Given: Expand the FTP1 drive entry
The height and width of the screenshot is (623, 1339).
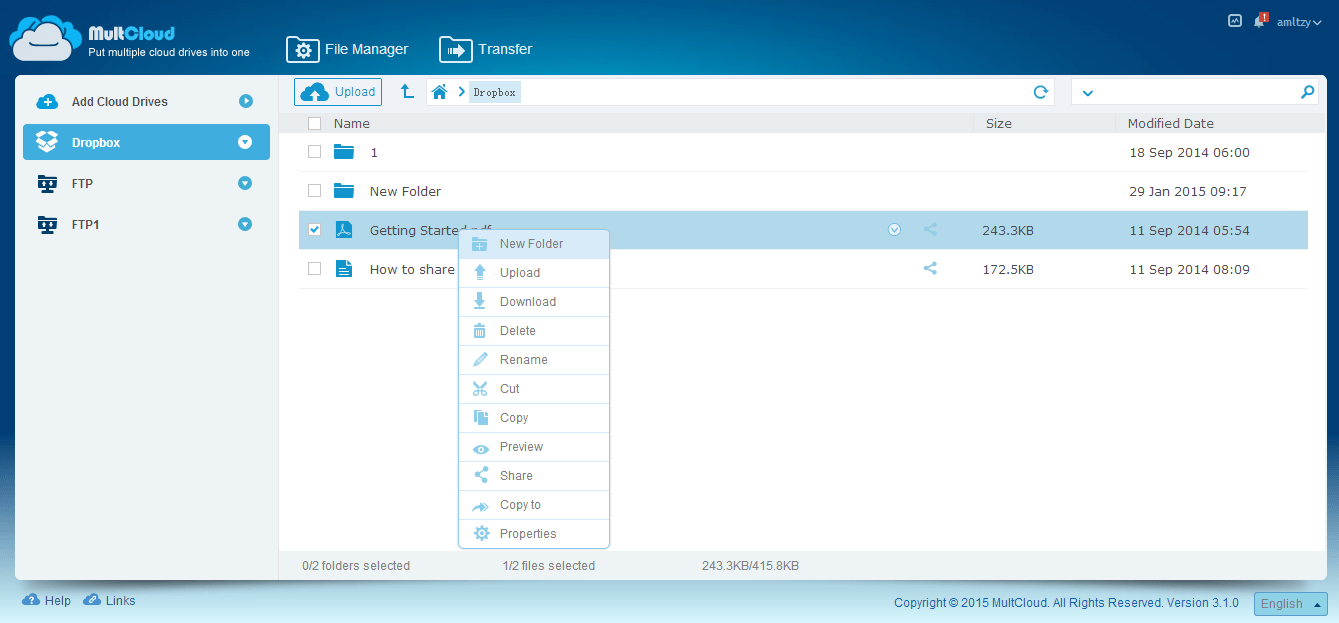Looking at the screenshot, I should coord(245,224).
